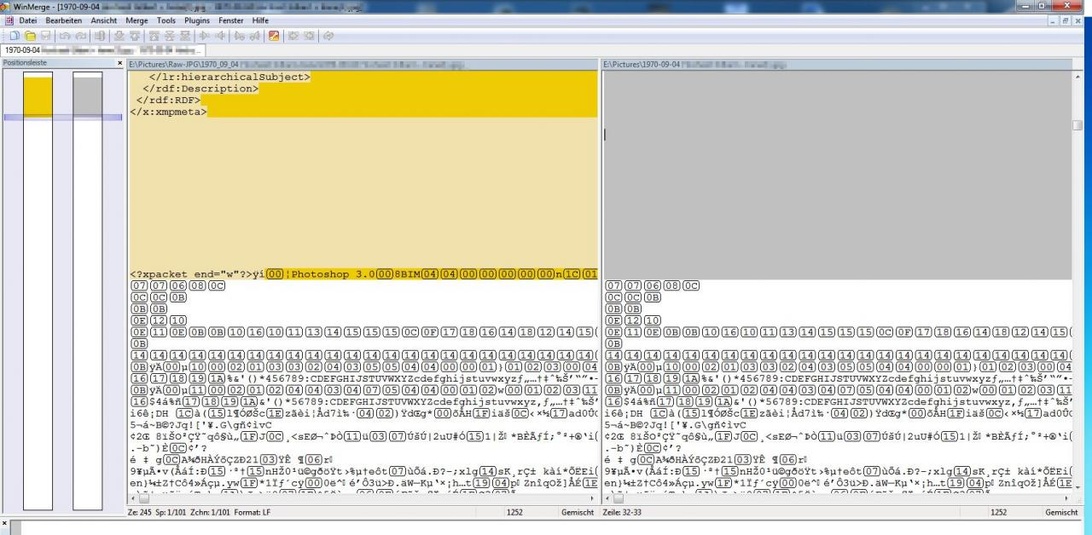
Task: Jump to next difference via toolbar icon
Action: [119, 36]
